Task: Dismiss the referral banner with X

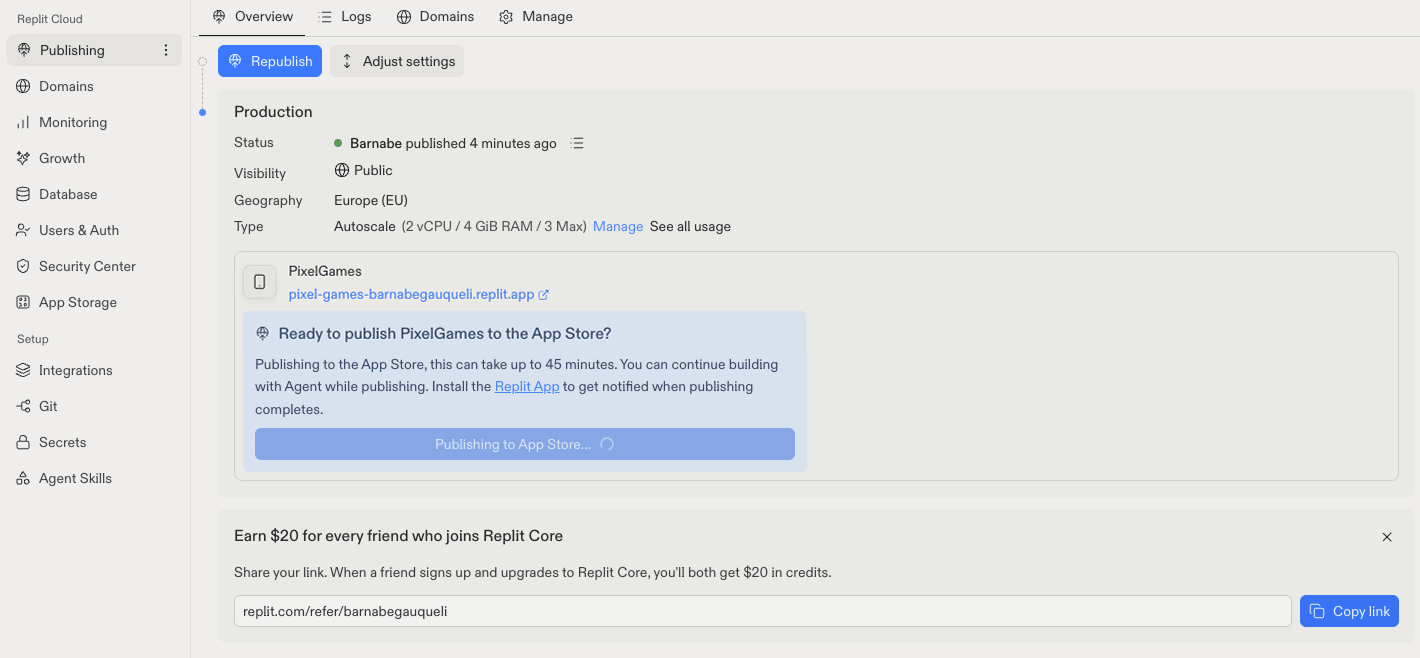Action: click(1387, 537)
